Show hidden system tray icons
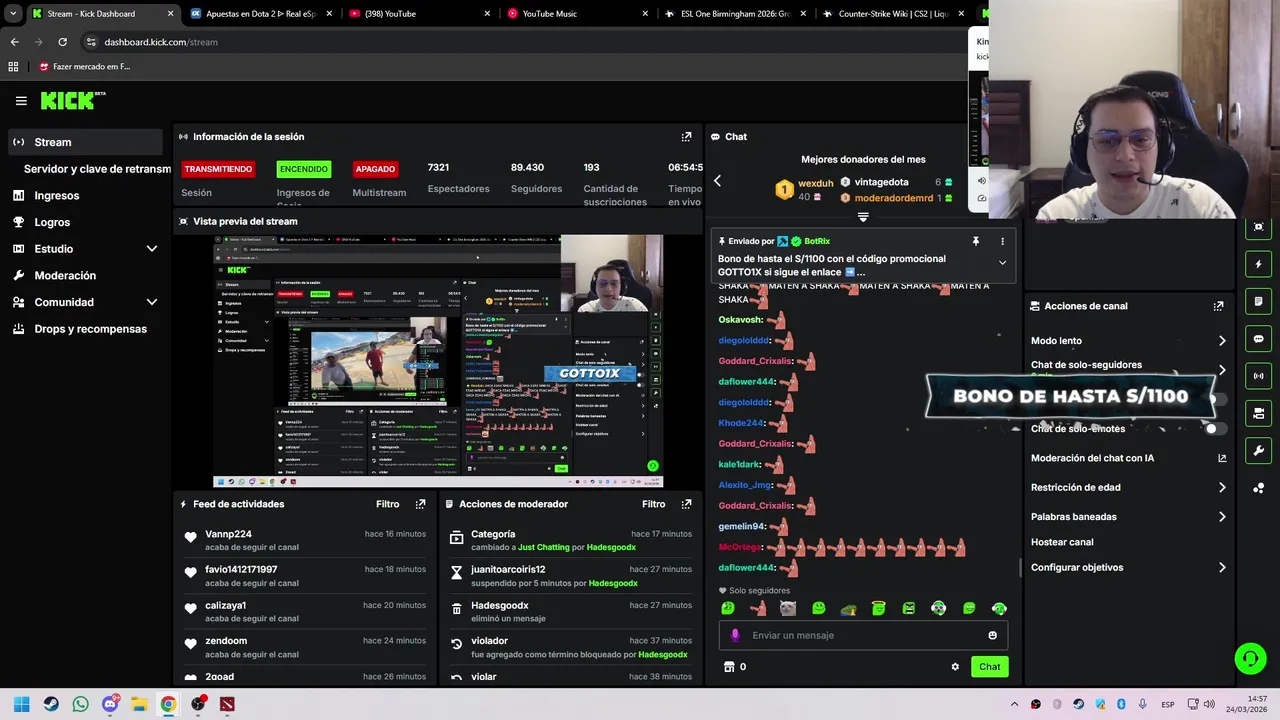Screen dimensions: 1280x720 tap(1014, 704)
